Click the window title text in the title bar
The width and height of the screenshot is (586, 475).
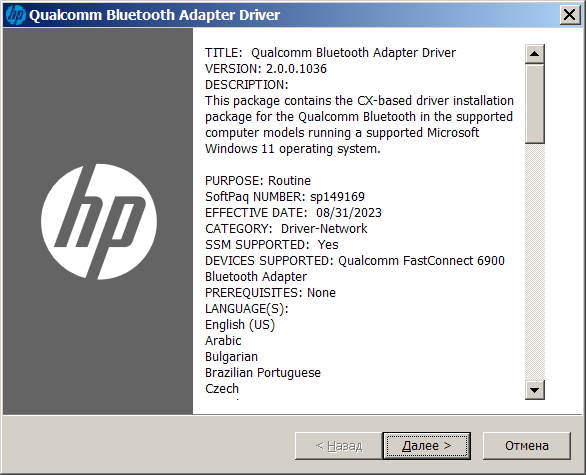(154, 15)
